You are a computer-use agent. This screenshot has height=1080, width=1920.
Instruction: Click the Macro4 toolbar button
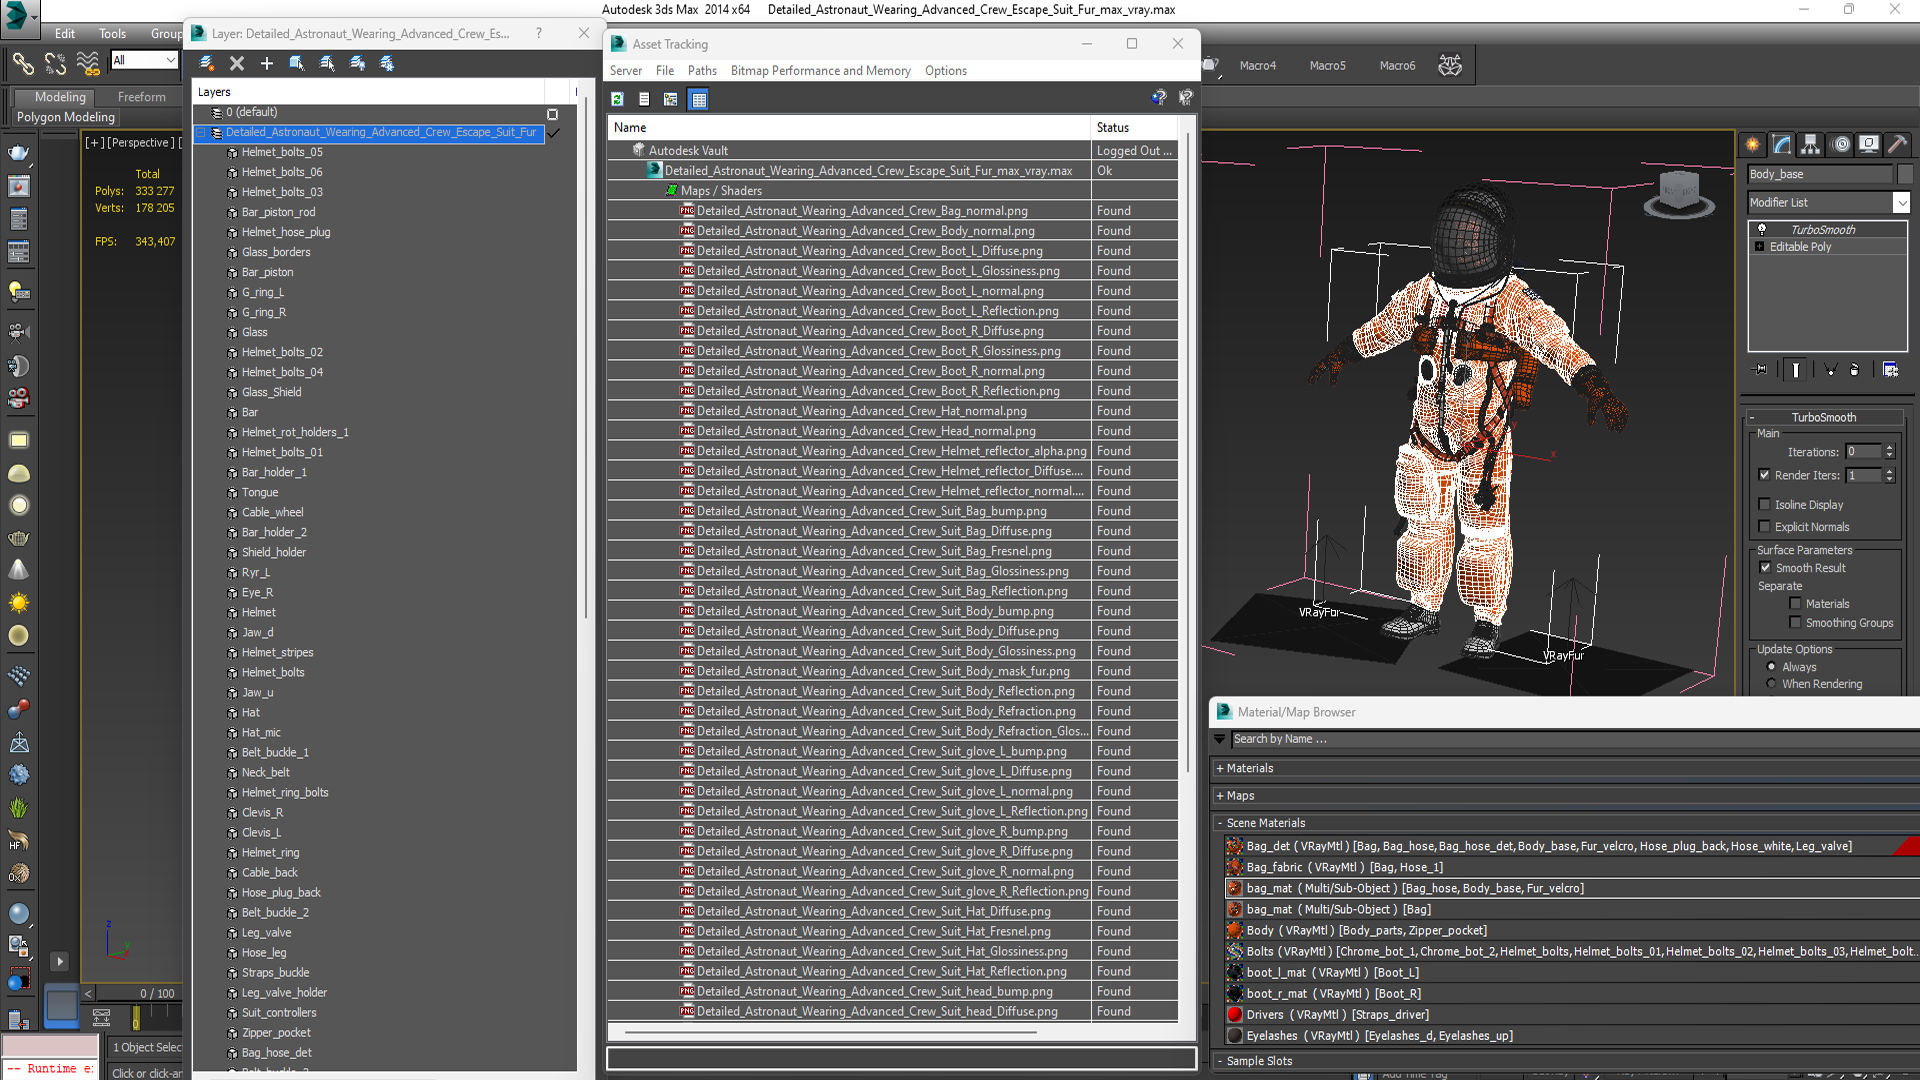(x=1258, y=66)
